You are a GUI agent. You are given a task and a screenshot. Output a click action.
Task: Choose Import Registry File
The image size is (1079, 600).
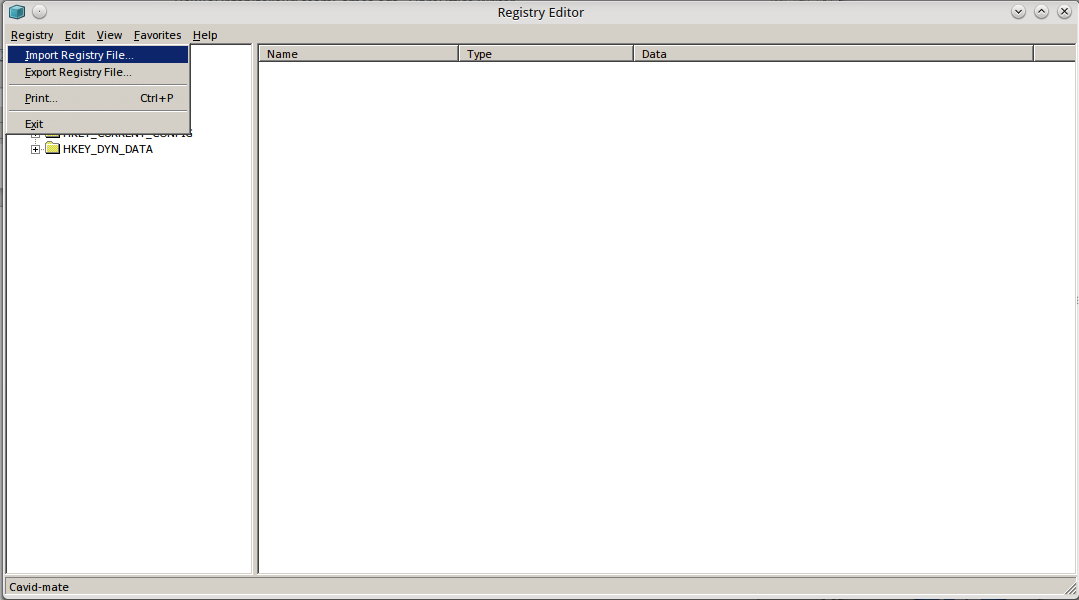98,55
